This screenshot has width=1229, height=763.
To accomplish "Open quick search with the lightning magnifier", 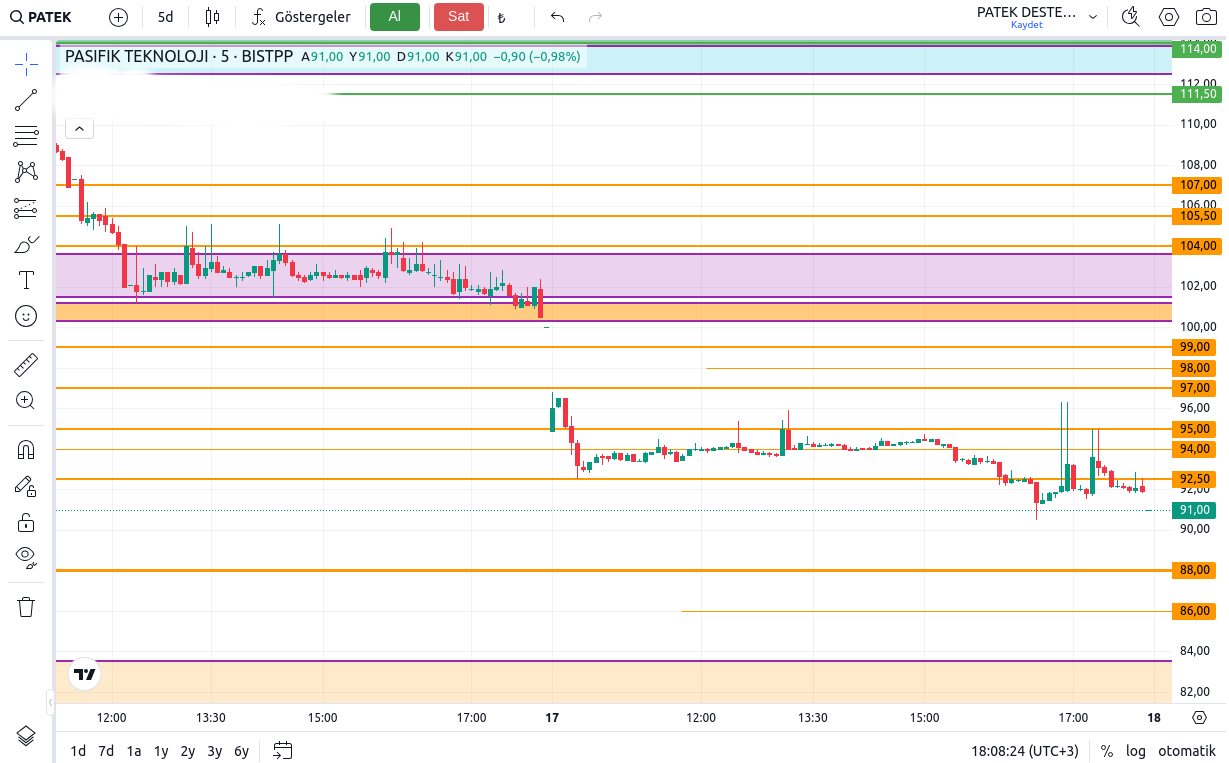I will pos(1130,17).
